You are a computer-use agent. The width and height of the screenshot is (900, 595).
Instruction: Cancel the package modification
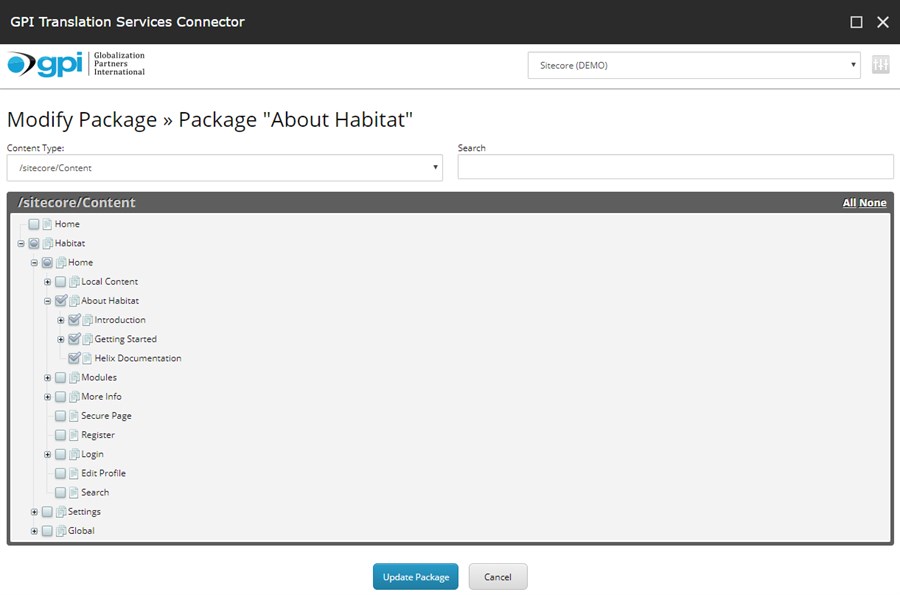pos(497,576)
